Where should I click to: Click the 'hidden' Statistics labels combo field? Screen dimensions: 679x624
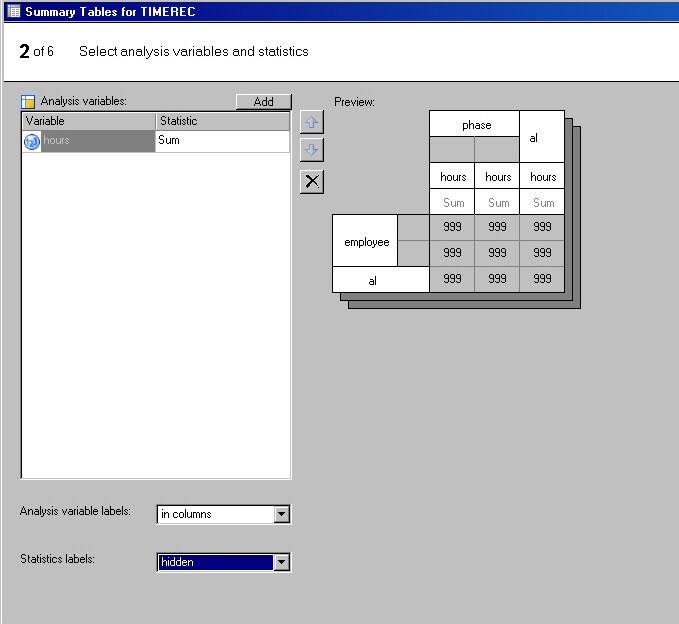(215, 563)
